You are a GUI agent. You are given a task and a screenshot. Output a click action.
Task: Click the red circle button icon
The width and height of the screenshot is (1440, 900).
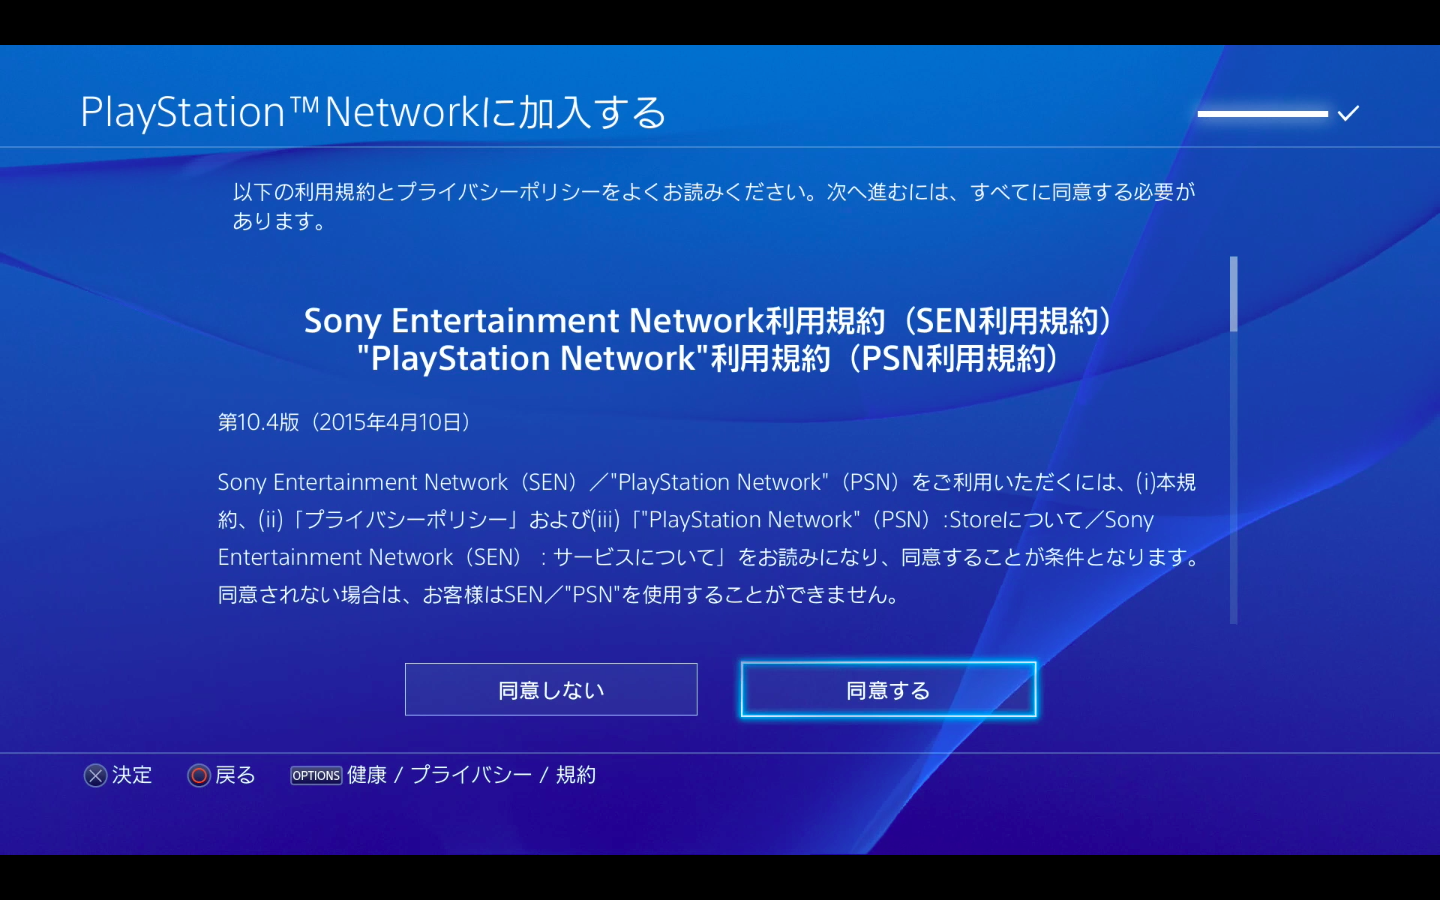click(199, 776)
